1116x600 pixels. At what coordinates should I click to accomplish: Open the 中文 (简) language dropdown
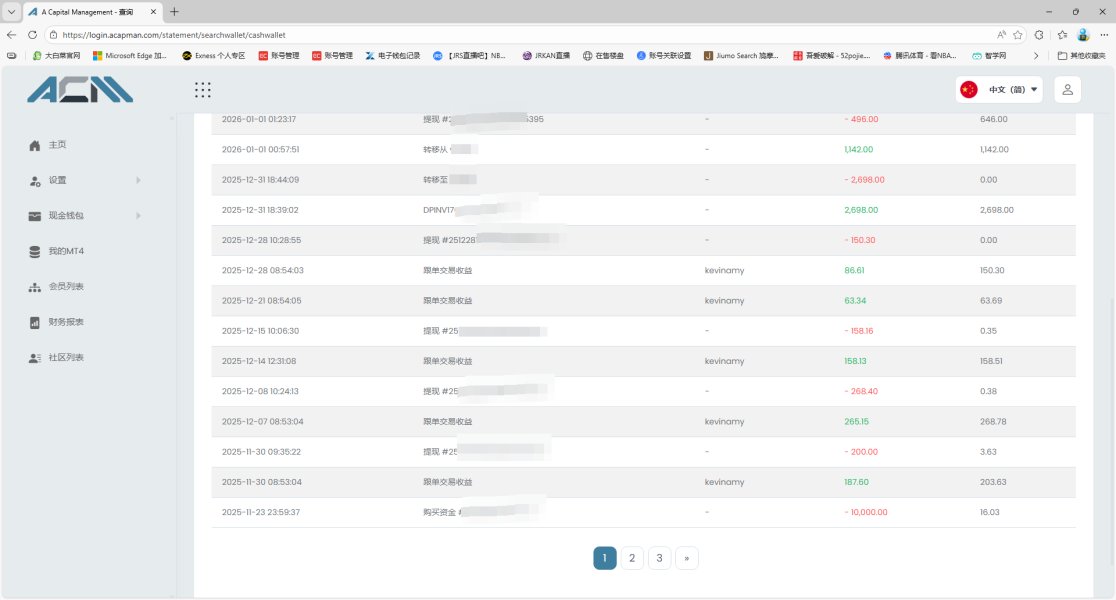[x=999, y=90]
